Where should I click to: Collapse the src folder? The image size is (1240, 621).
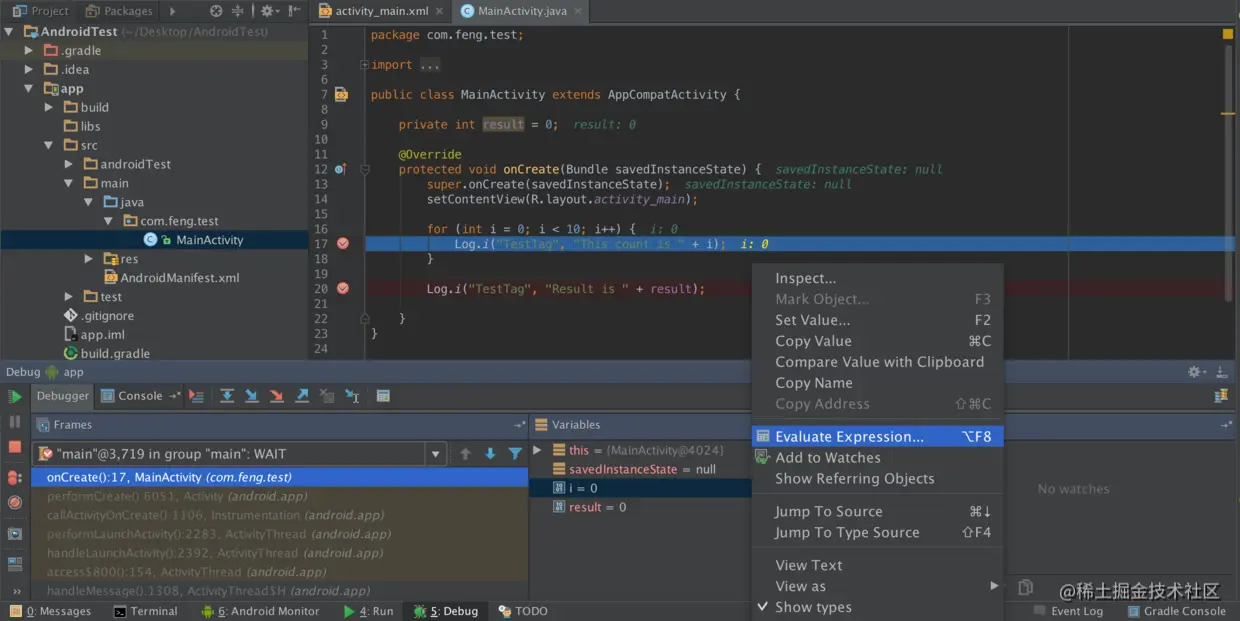point(48,146)
